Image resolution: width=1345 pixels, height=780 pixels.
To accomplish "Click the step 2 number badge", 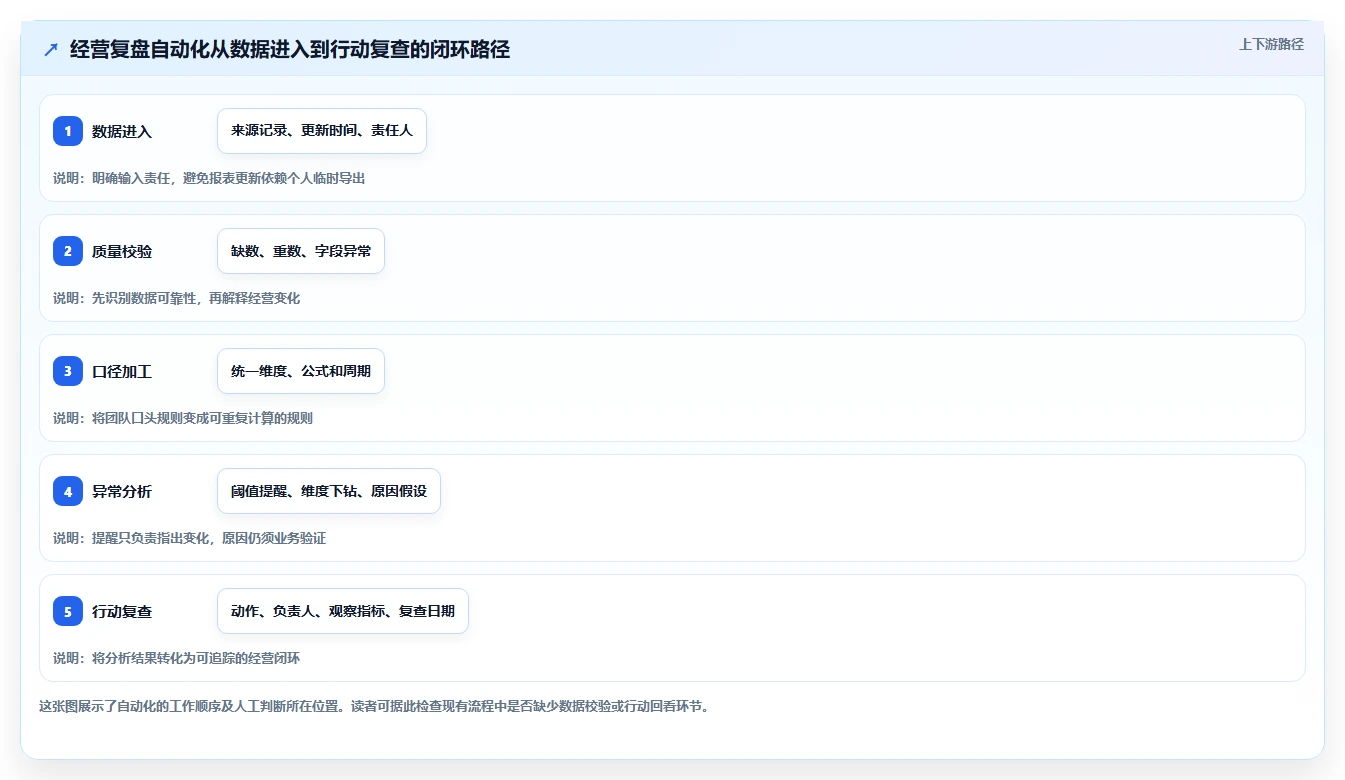I will 68,251.
